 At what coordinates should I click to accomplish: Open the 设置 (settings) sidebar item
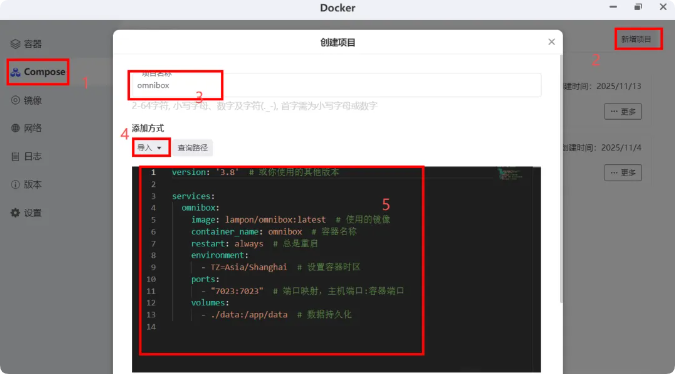[x=26, y=213]
